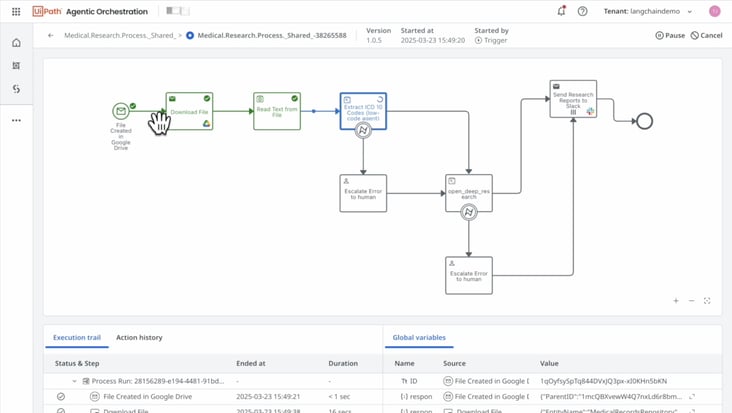
Task: Expand the Tenant langchaindemo dropdown
Action: (648, 11)
